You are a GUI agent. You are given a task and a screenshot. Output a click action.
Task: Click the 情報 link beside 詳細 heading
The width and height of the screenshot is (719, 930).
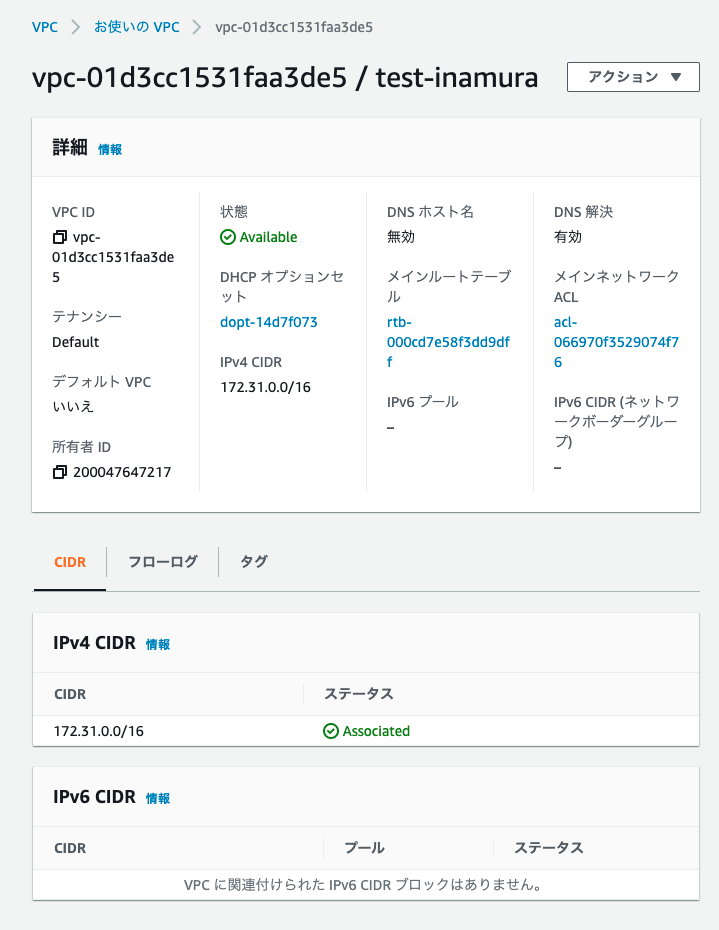[111, 147]
